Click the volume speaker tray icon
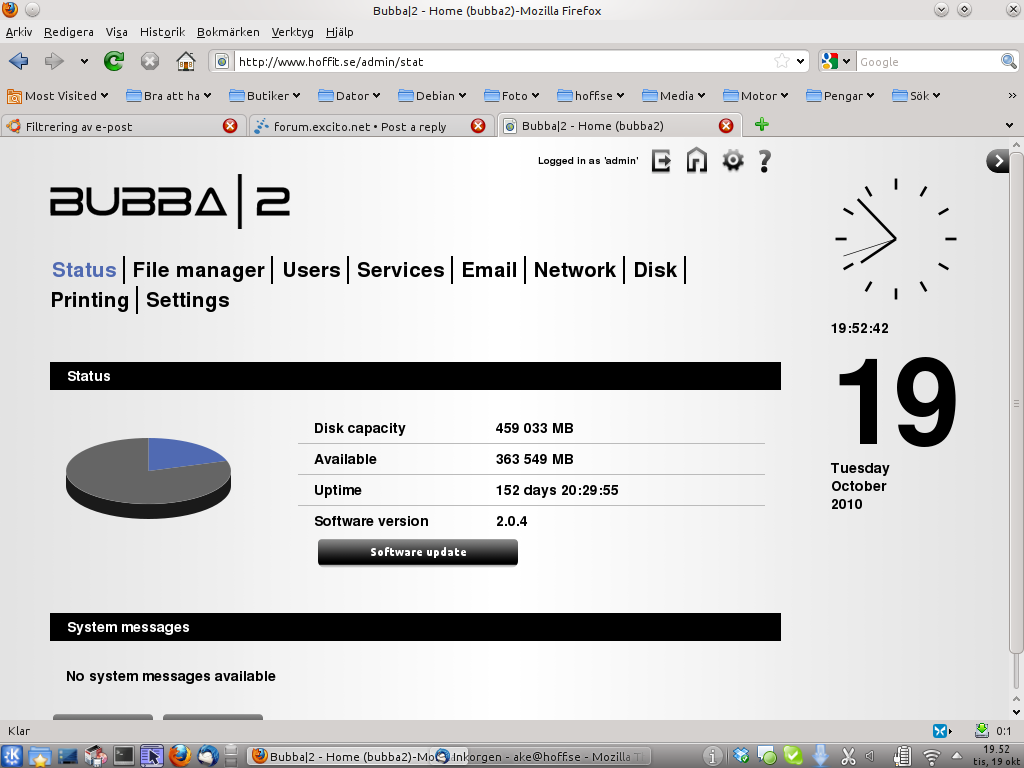This screenshot has height=768, width=1024. click(870, 756)
